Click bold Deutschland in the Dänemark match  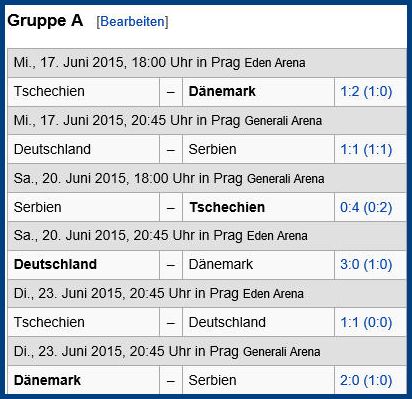55,265
